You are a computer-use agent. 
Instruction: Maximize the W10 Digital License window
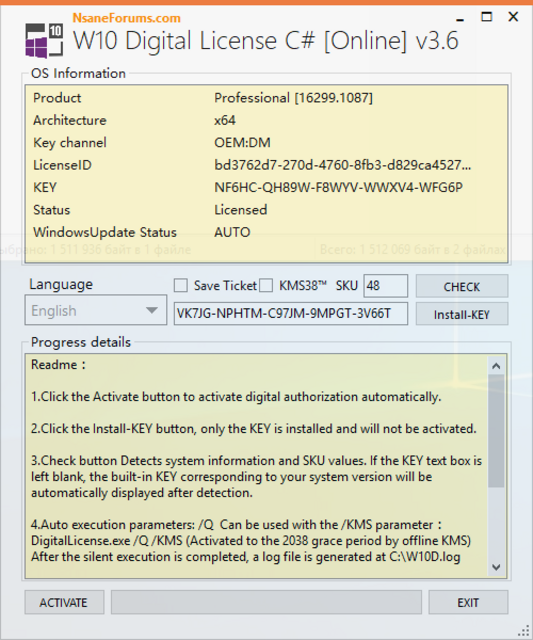tap(486, 17)
